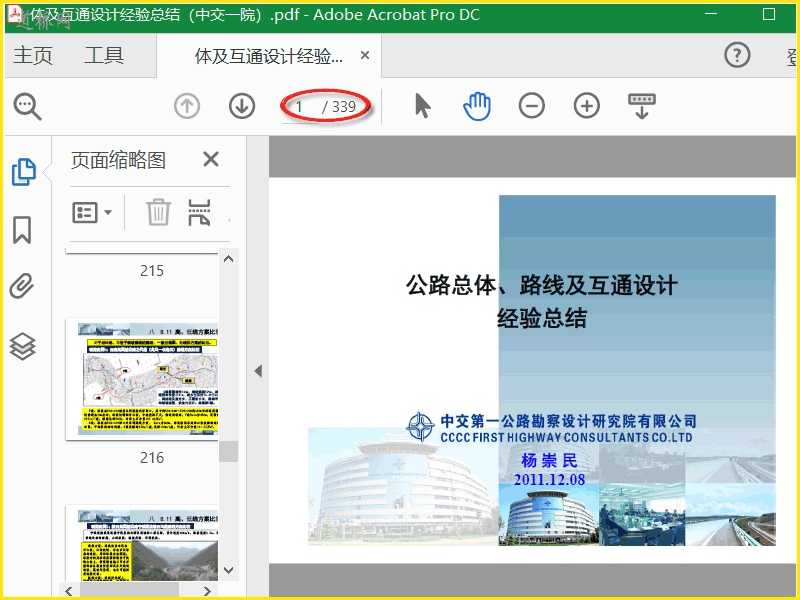Click the thumbnail horizontal scroll right arrow
This screenshot has height=600, width=800.
207,591
